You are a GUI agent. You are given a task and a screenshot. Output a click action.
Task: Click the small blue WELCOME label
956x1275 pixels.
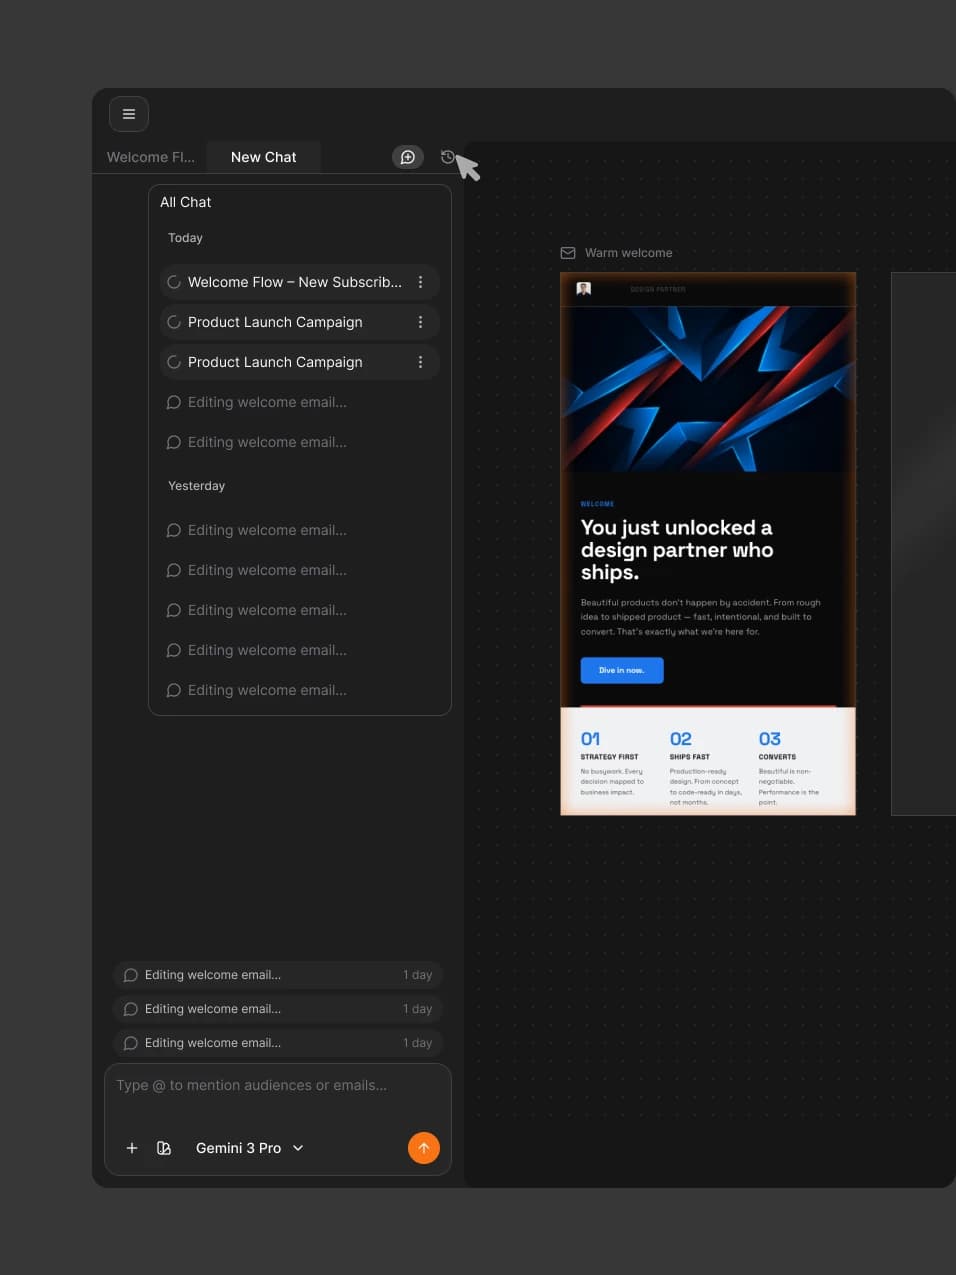click(598, 504)
